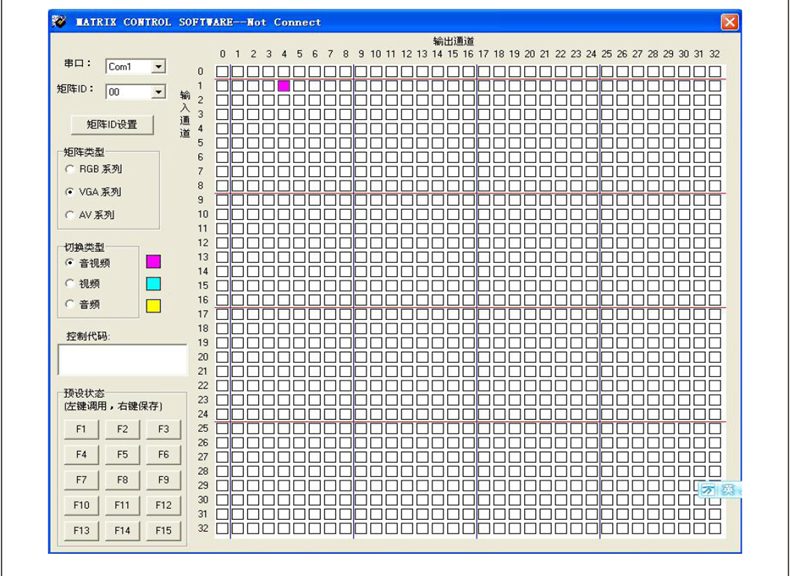Toggle matrix cell input 24, output 24
This screenshot has width=790, height=576.
[x=591, y=414]
